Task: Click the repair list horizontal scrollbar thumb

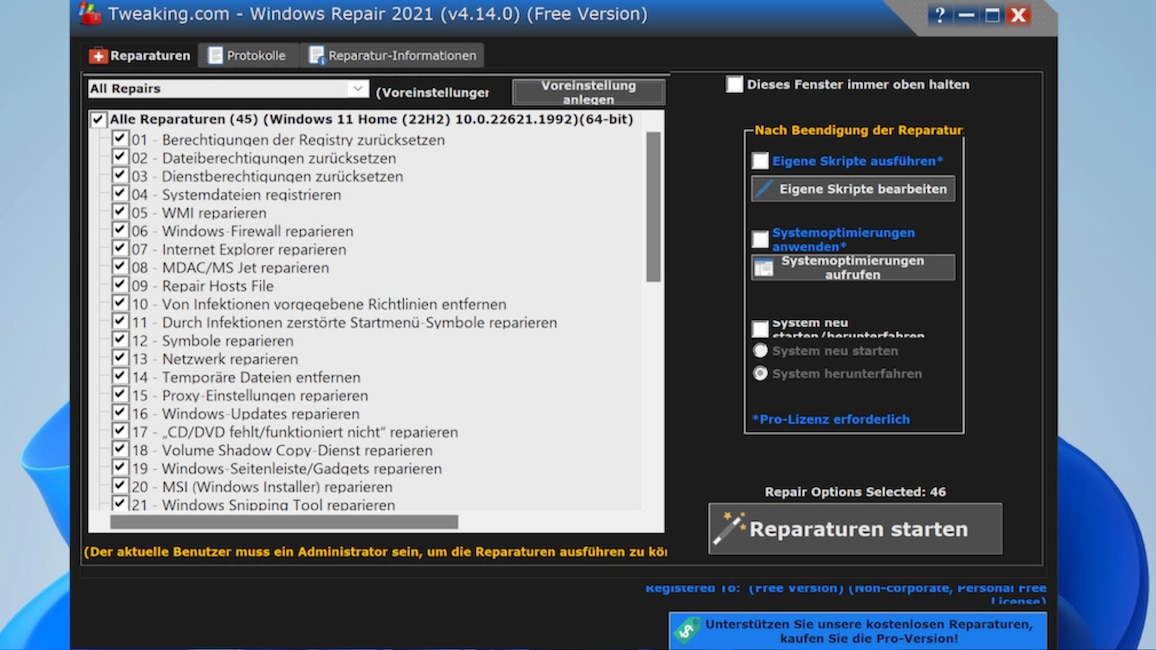Action: coord(284,523)
